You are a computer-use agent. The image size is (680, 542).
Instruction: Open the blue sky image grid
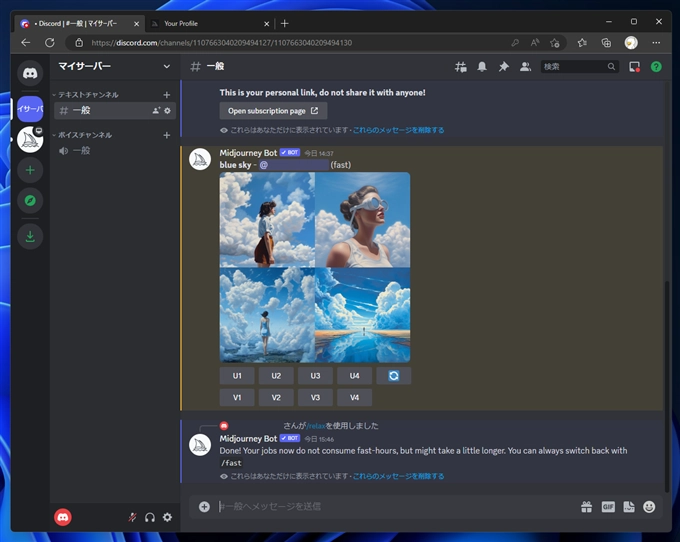(x=315, y=267)
